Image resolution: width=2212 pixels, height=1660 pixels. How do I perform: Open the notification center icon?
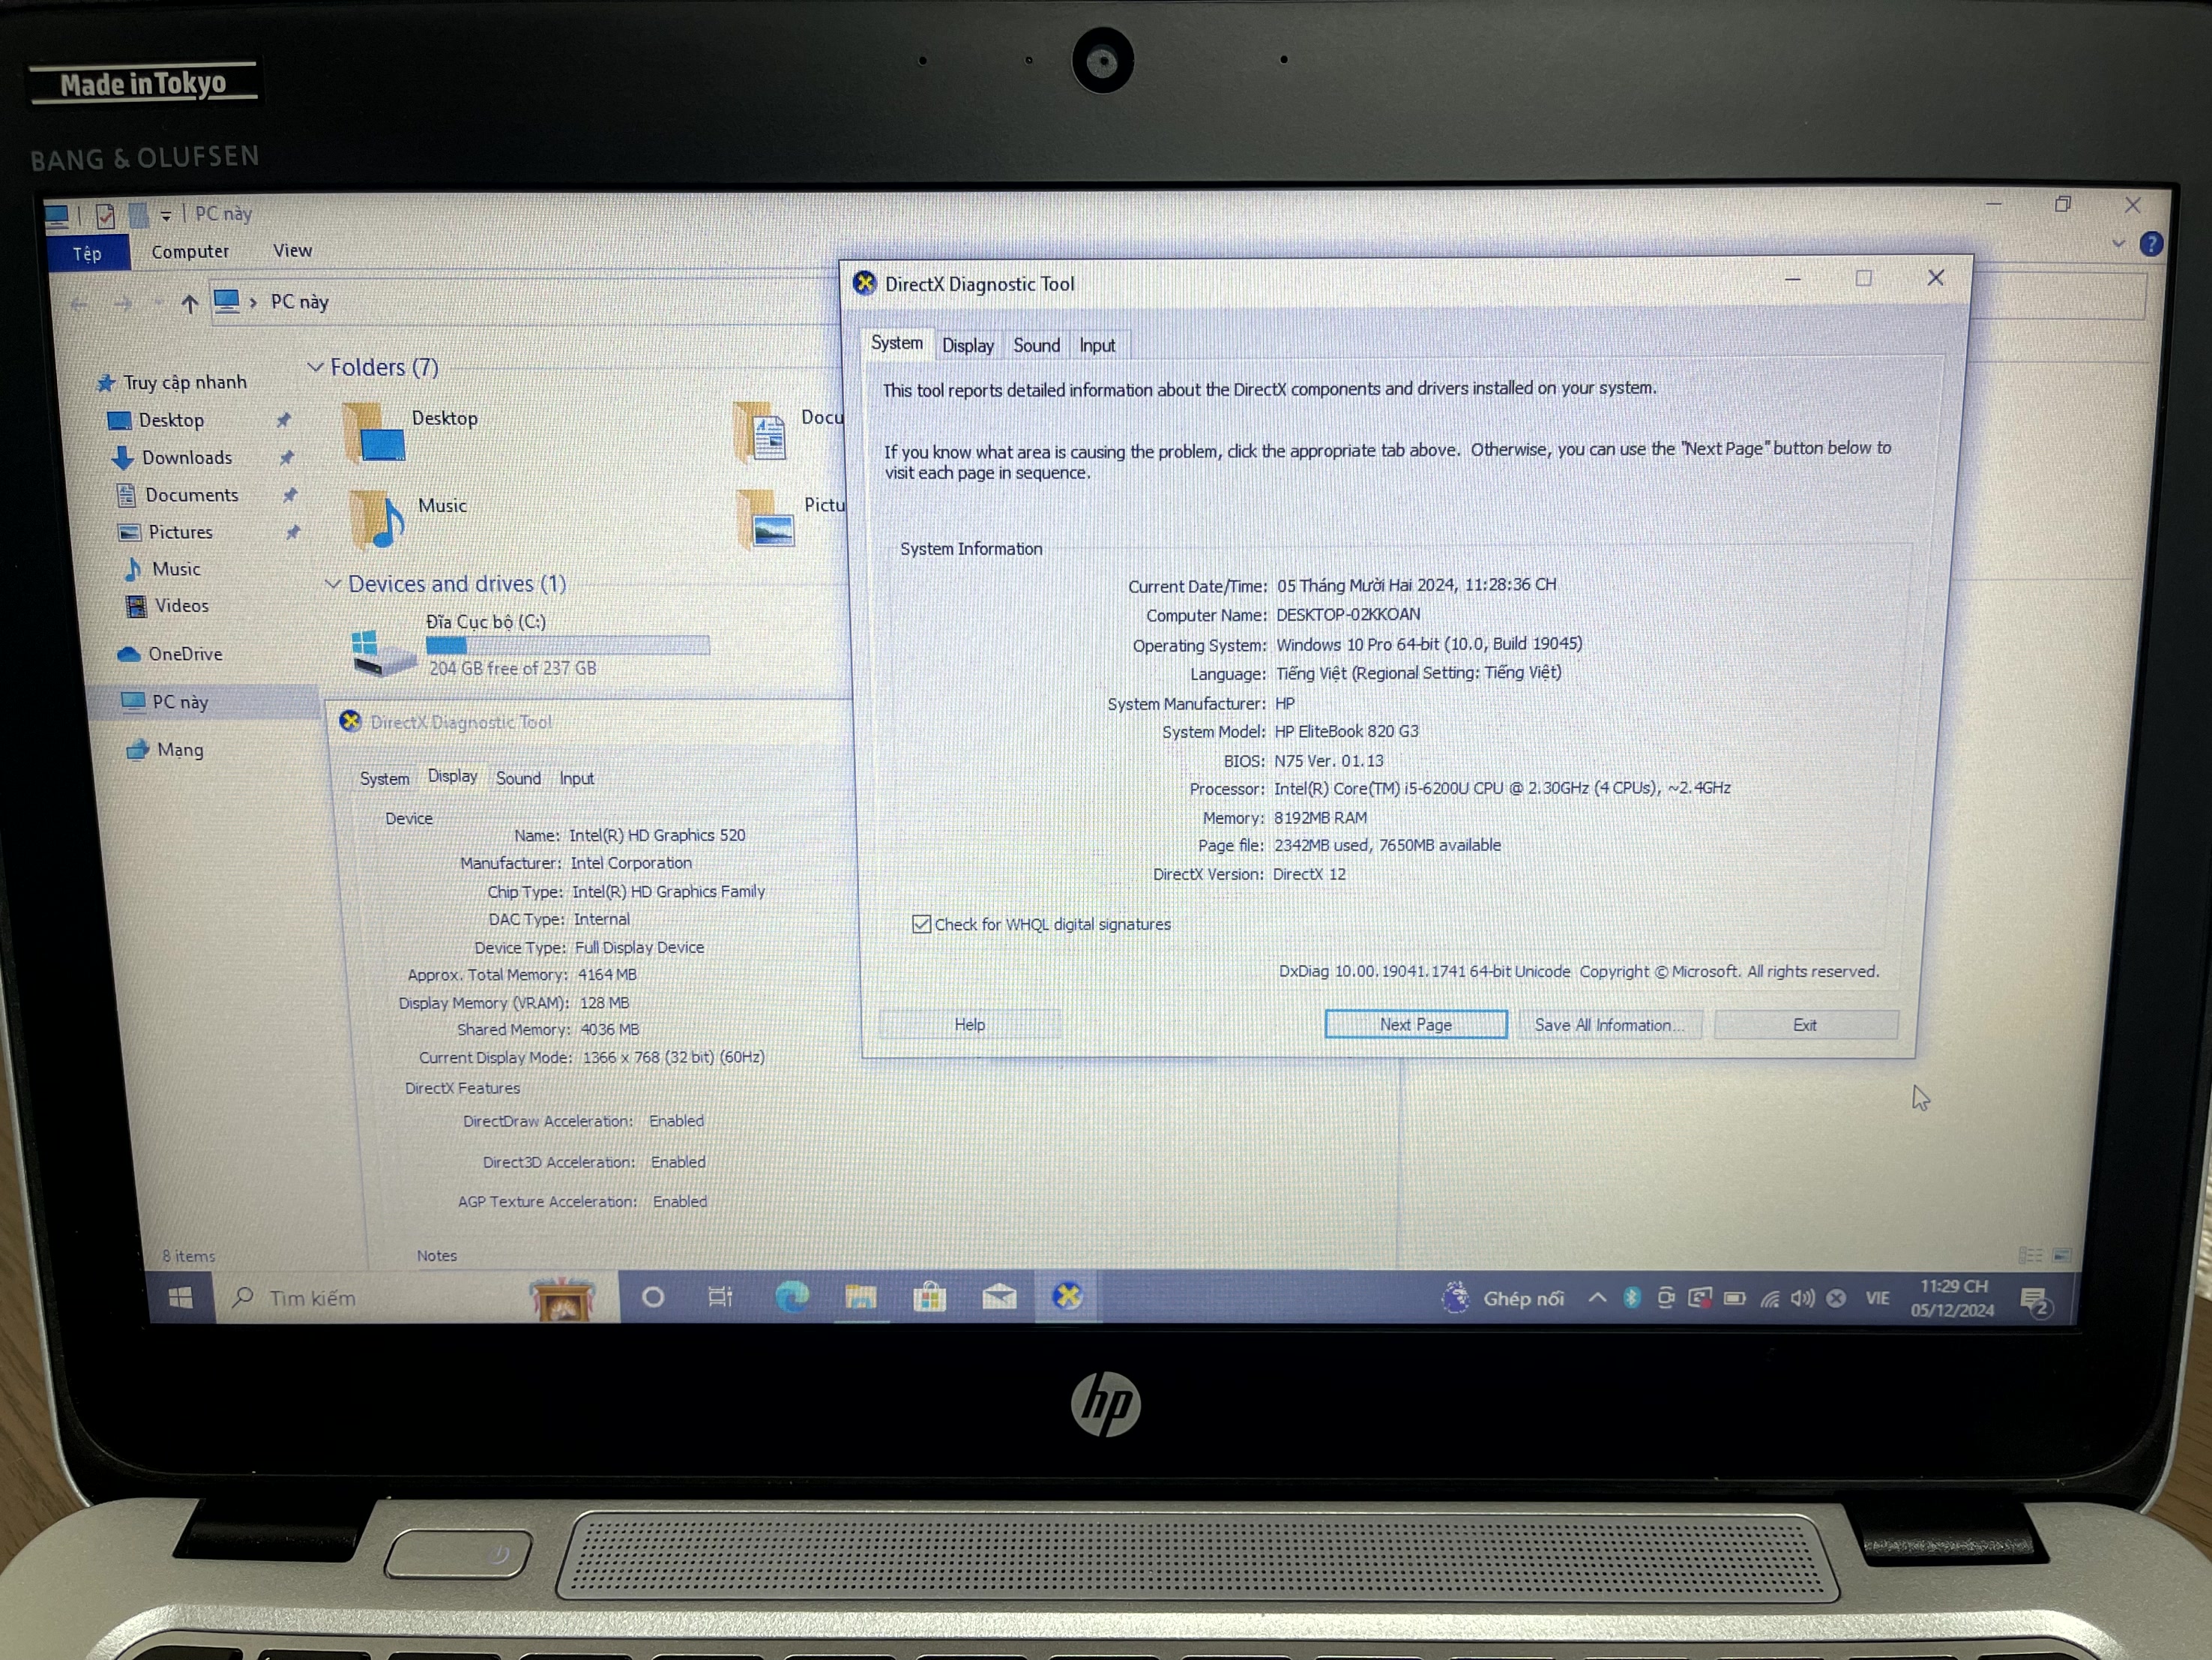click(2035, 1301)
